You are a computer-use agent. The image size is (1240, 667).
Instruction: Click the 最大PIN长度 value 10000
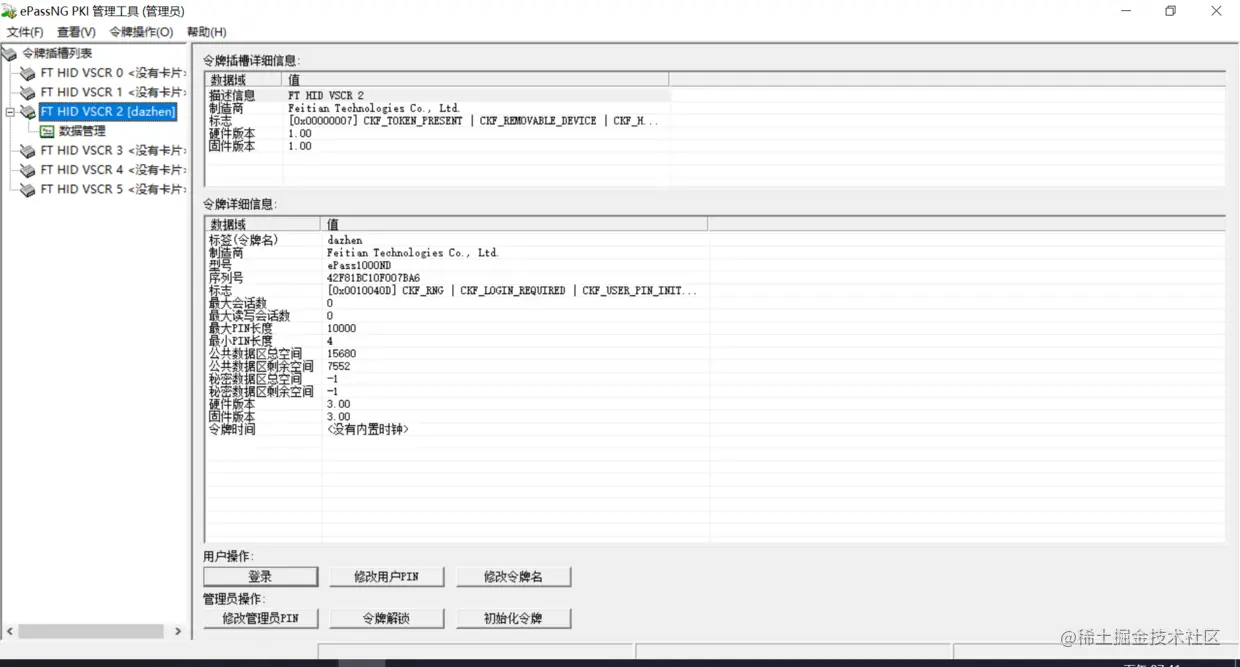(x=341, y=329)
